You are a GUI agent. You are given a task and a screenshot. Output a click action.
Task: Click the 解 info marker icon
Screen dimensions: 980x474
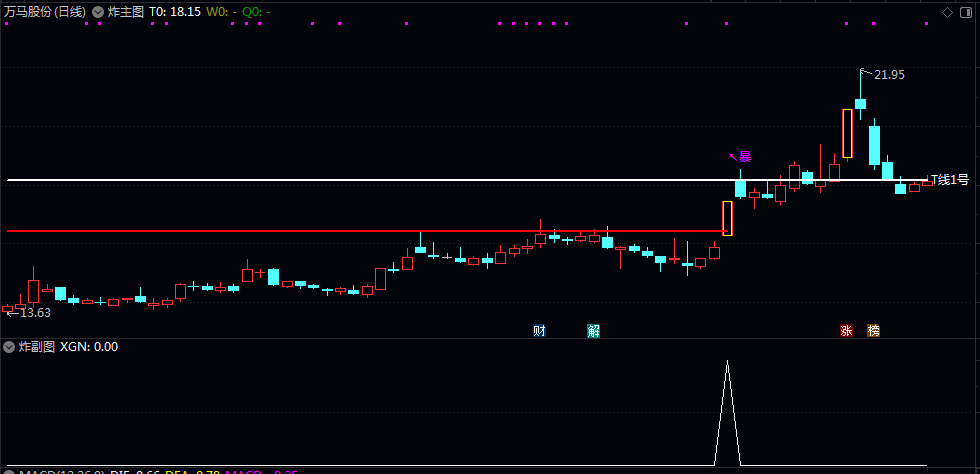(594, 331)
